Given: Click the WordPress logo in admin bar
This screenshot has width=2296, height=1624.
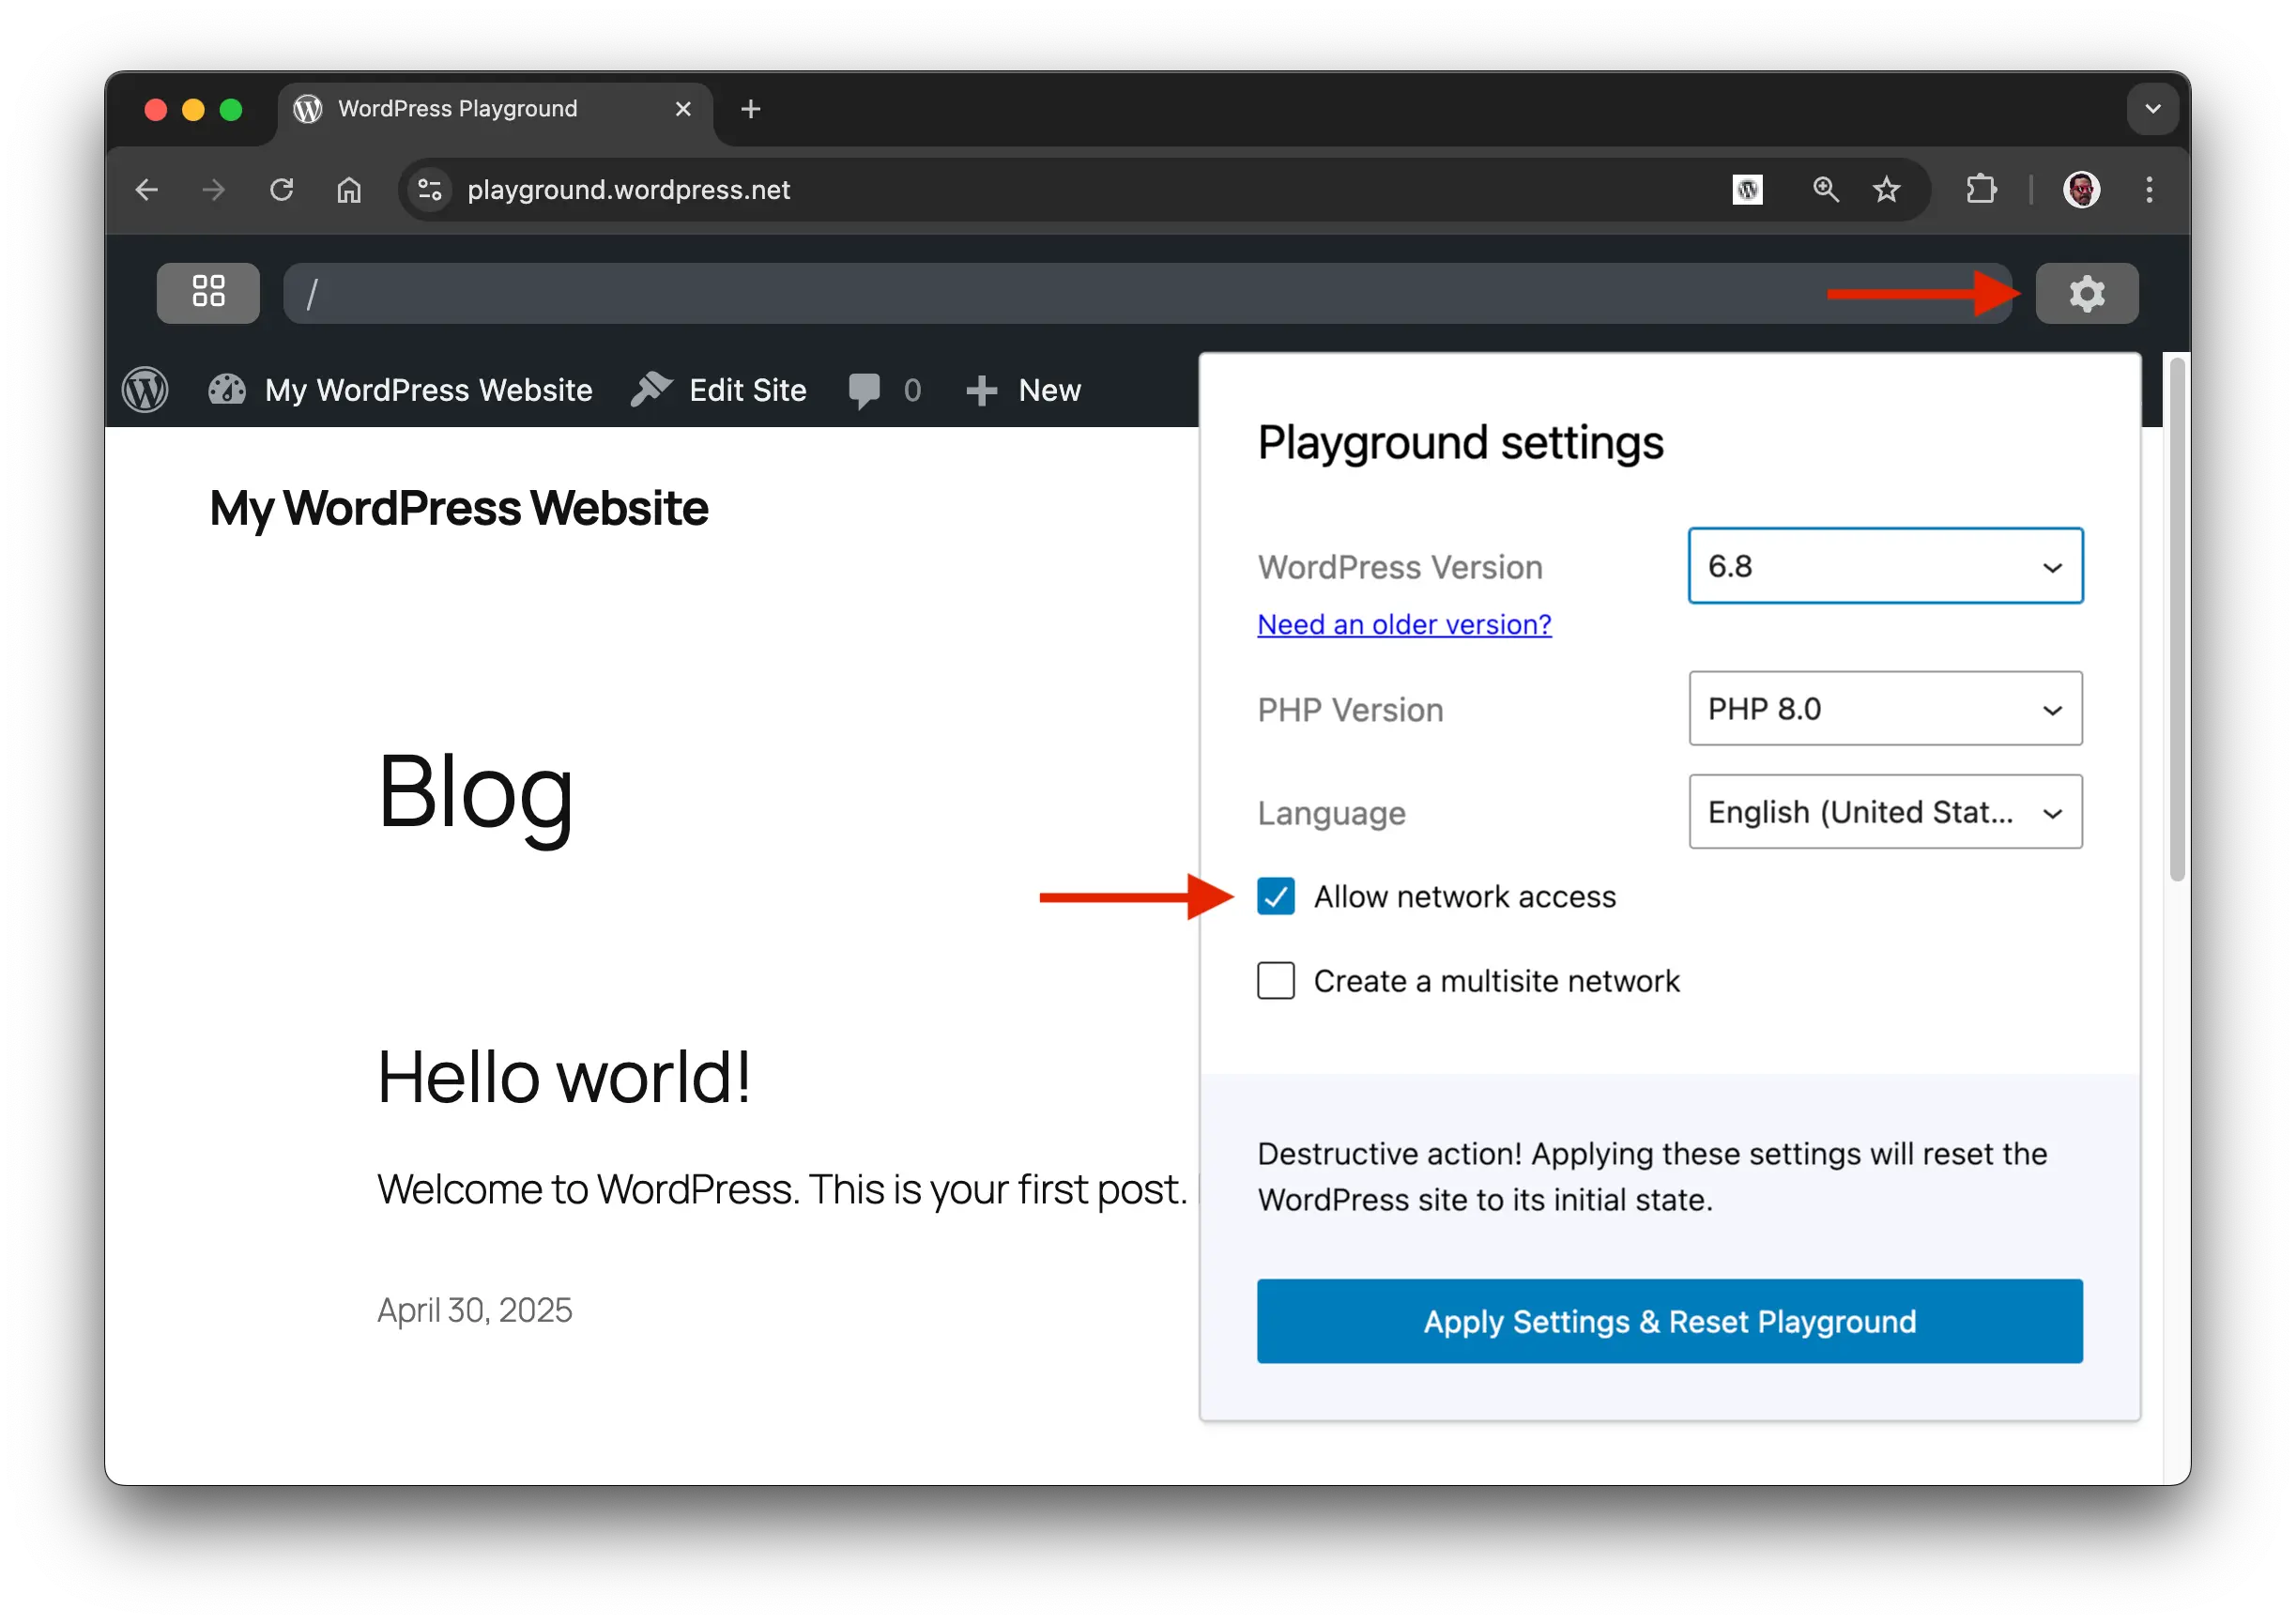Looking at the screenshot, I should 145,390.
